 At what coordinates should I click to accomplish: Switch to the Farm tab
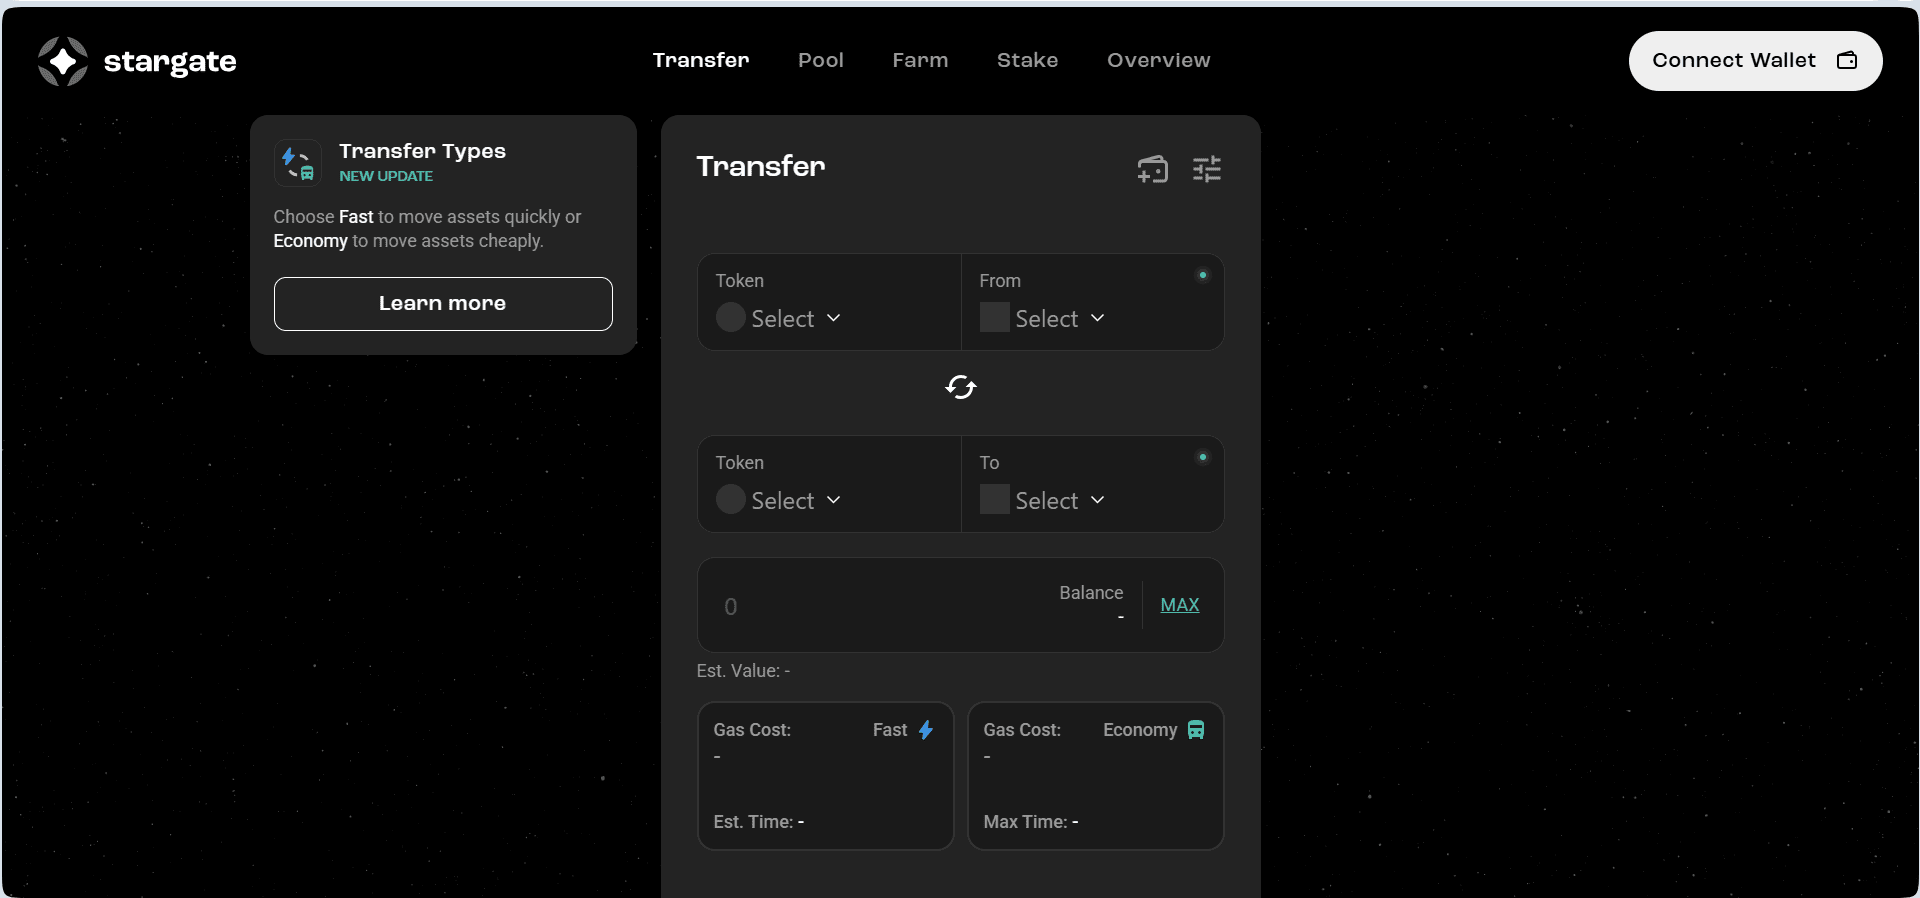pos(920,60)
